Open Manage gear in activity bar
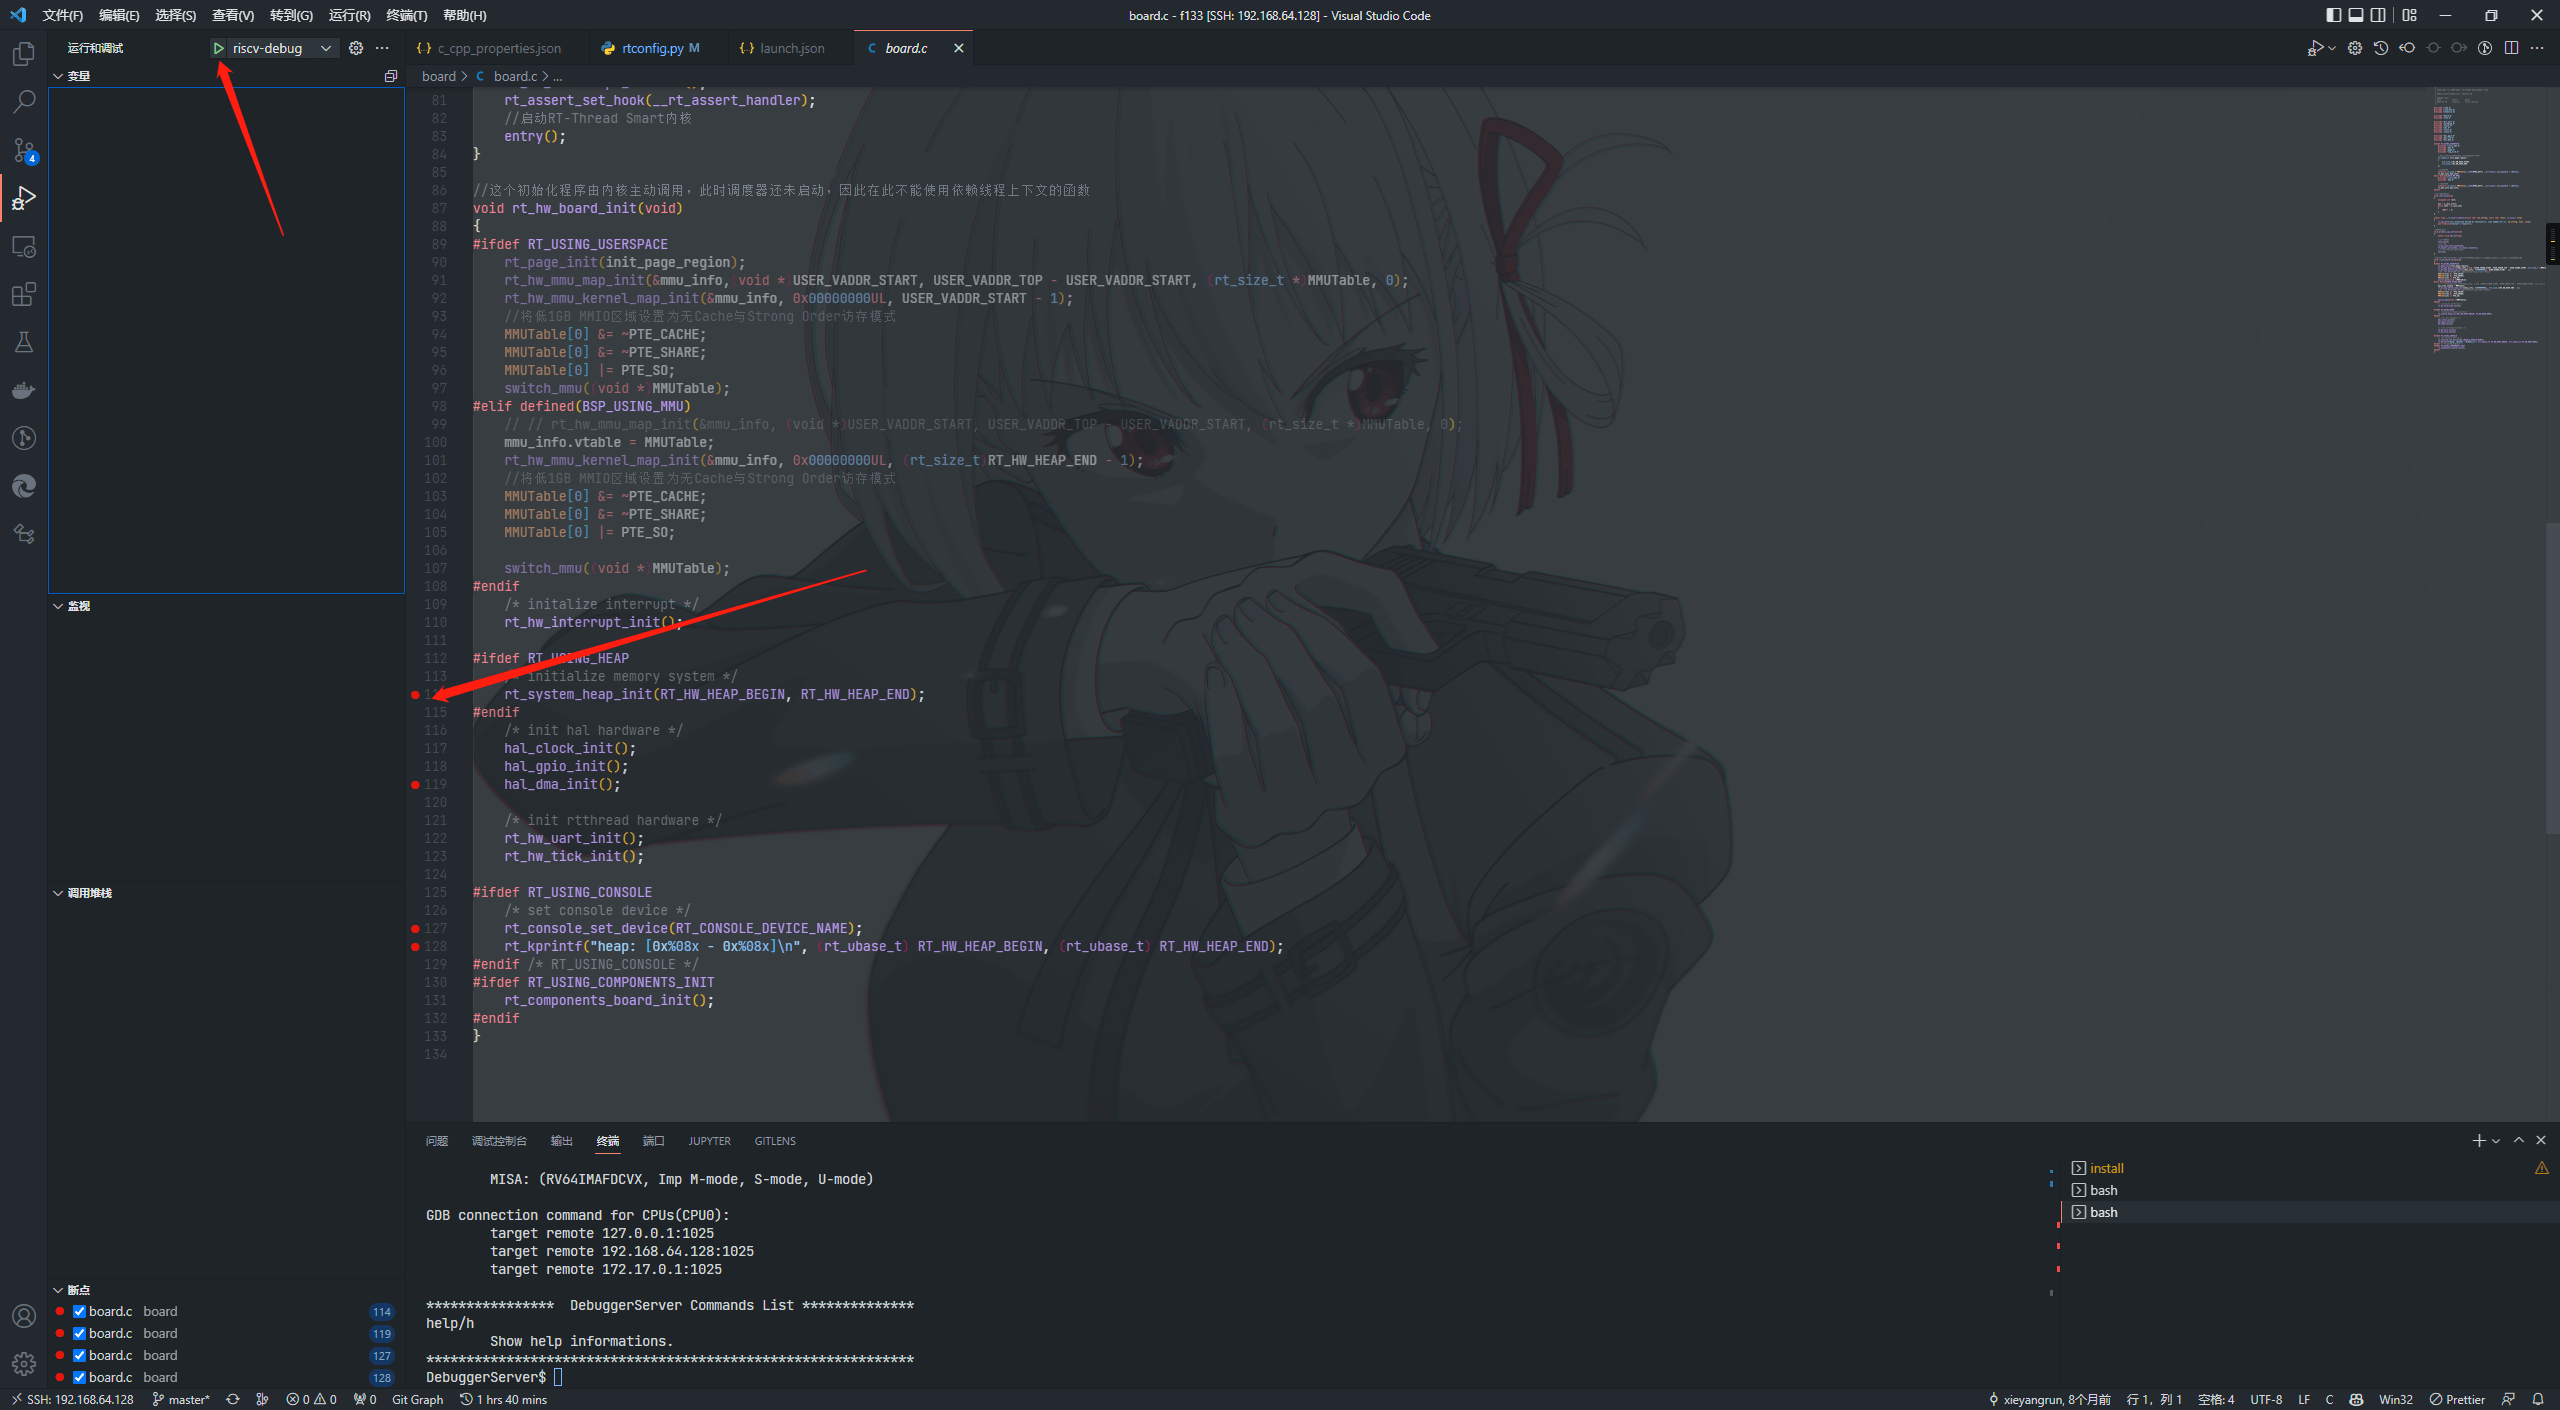This screenshot has height=1410, width=2560. click(24, 1364)
